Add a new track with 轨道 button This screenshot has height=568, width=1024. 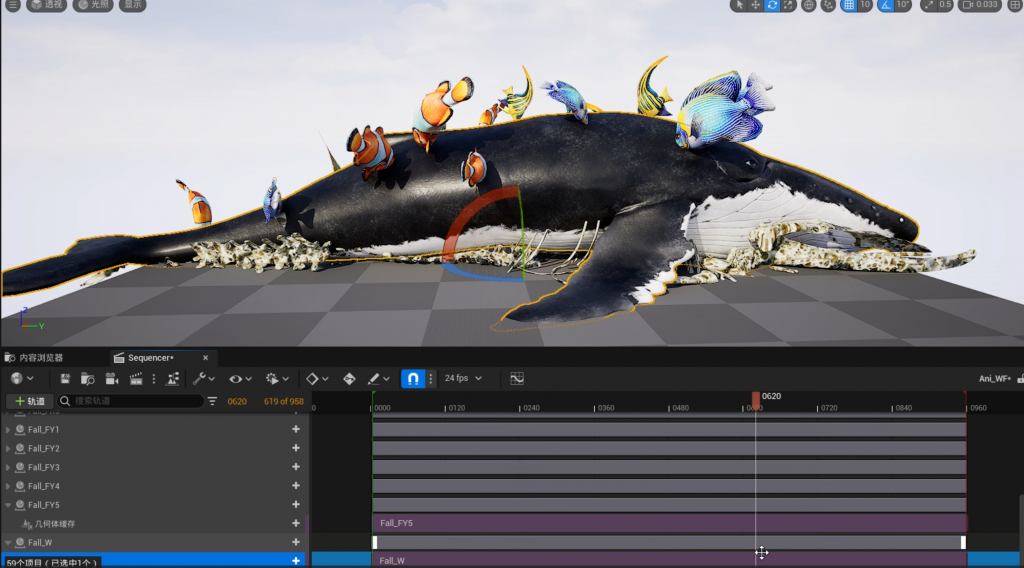[x=30, y=401]
